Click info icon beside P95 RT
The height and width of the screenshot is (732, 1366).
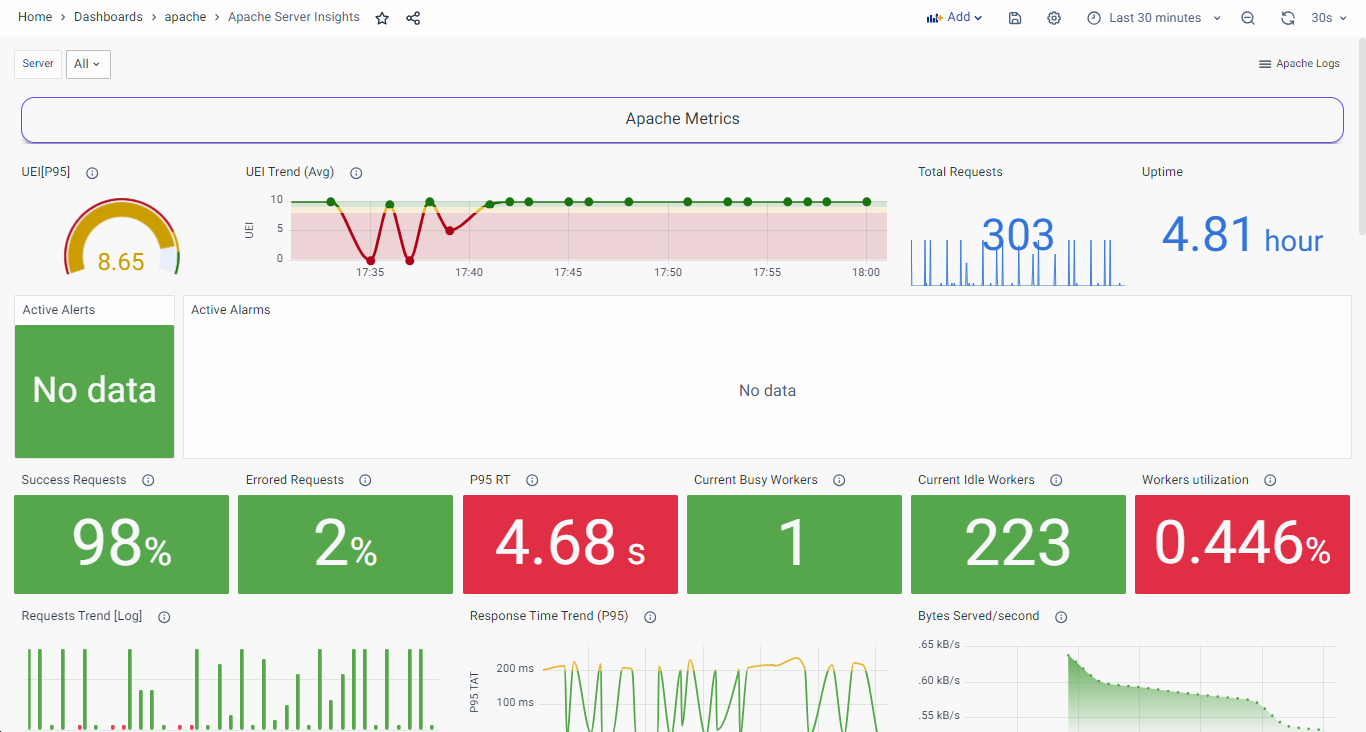tap(532, 481)
